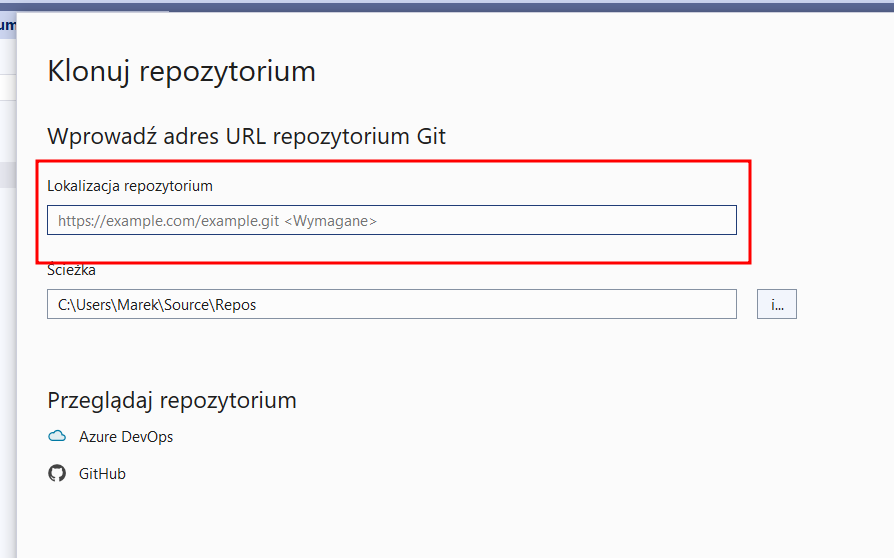
Task: Click the Klonuj repozytorium dialog title
Action: [x=181, y=72]
